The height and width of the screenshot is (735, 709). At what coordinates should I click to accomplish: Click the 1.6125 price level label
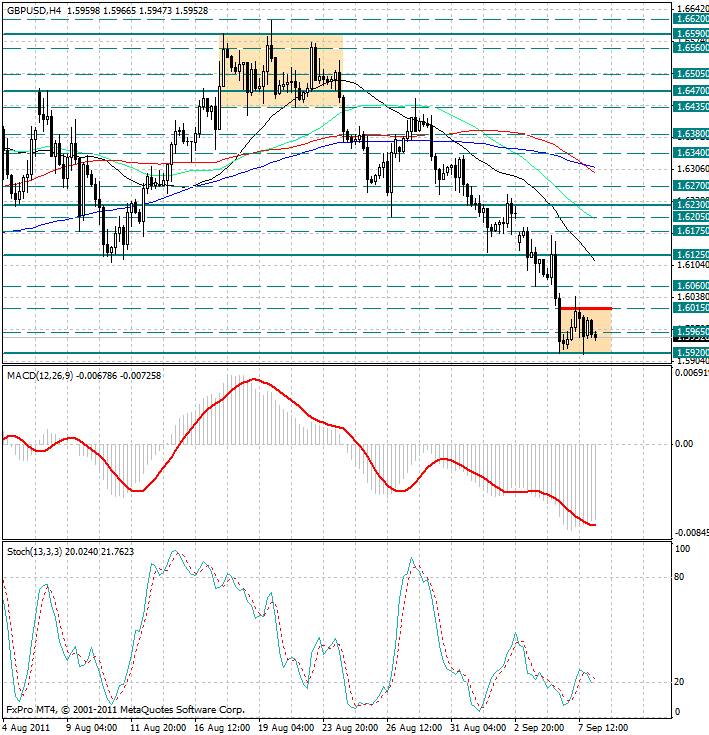tap(691, 255)
